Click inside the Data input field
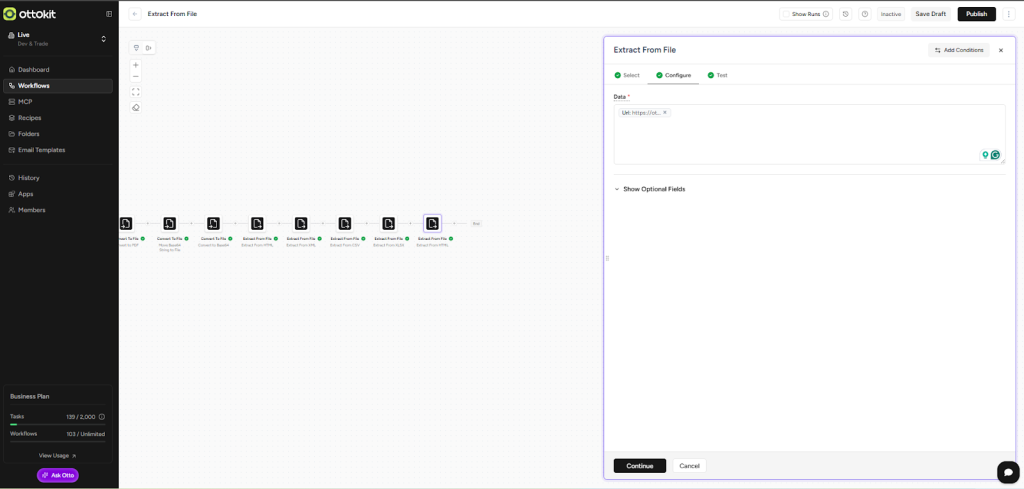The height and width of the screenshot is (489, 1024). (x=800, y=140)
